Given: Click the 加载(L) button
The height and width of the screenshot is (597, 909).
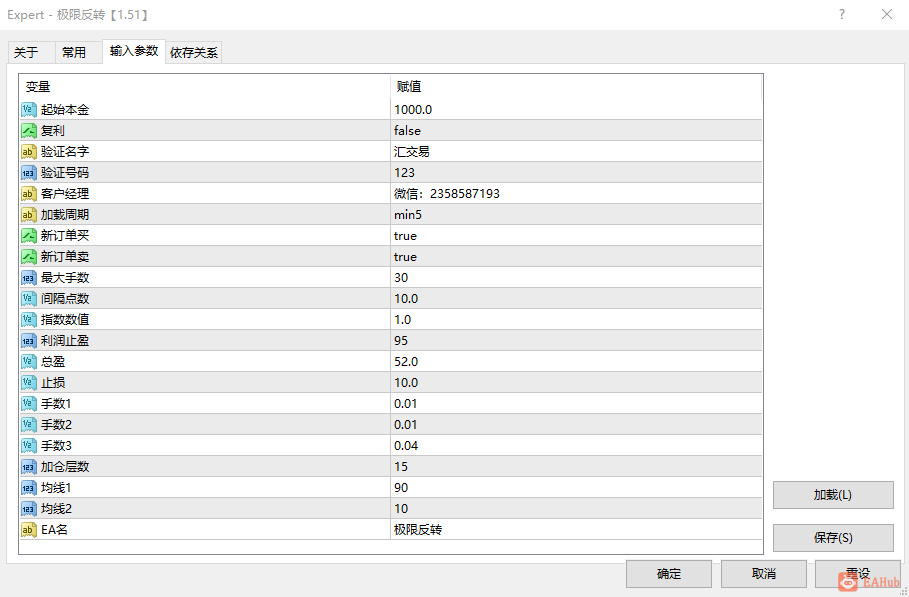Looking at the screenshot, I should pyautogui.click(x=833, y=495).
